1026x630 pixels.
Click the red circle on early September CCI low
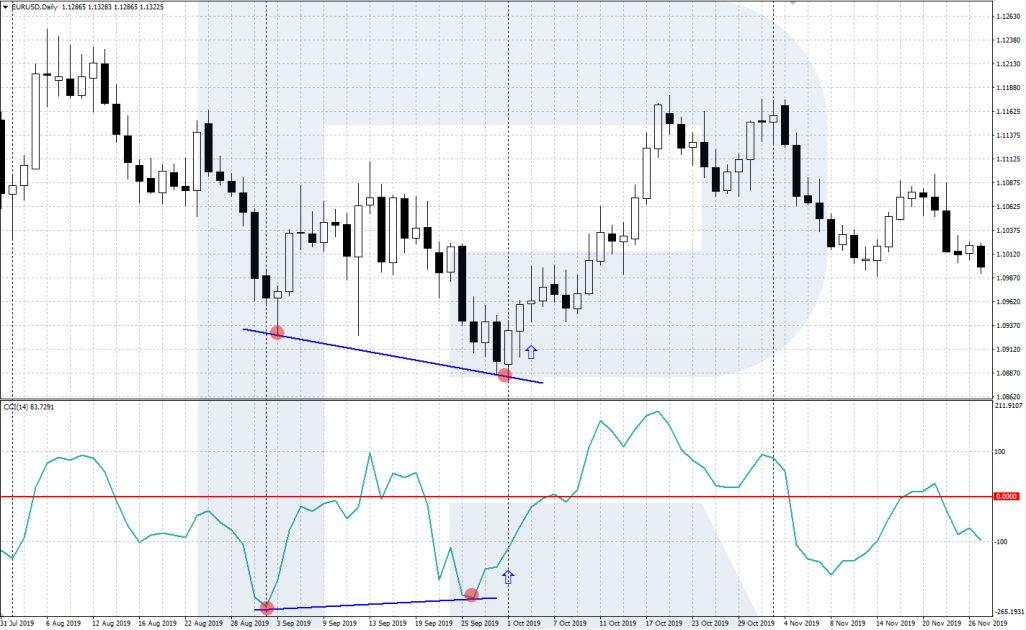tap(266, 607)
